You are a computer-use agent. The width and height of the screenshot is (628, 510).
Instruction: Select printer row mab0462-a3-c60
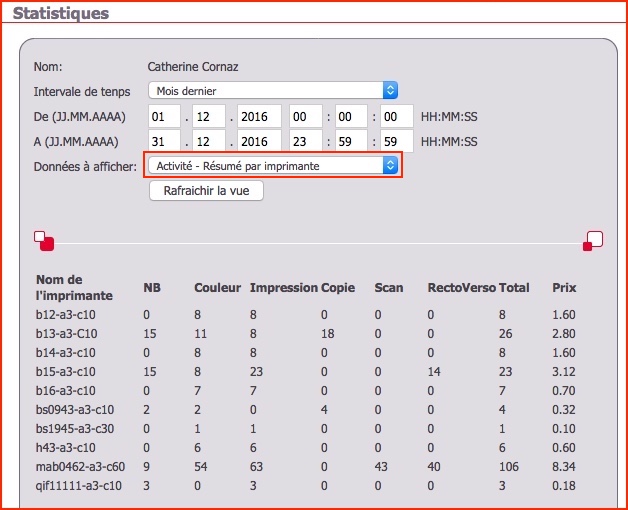[306, 467]
